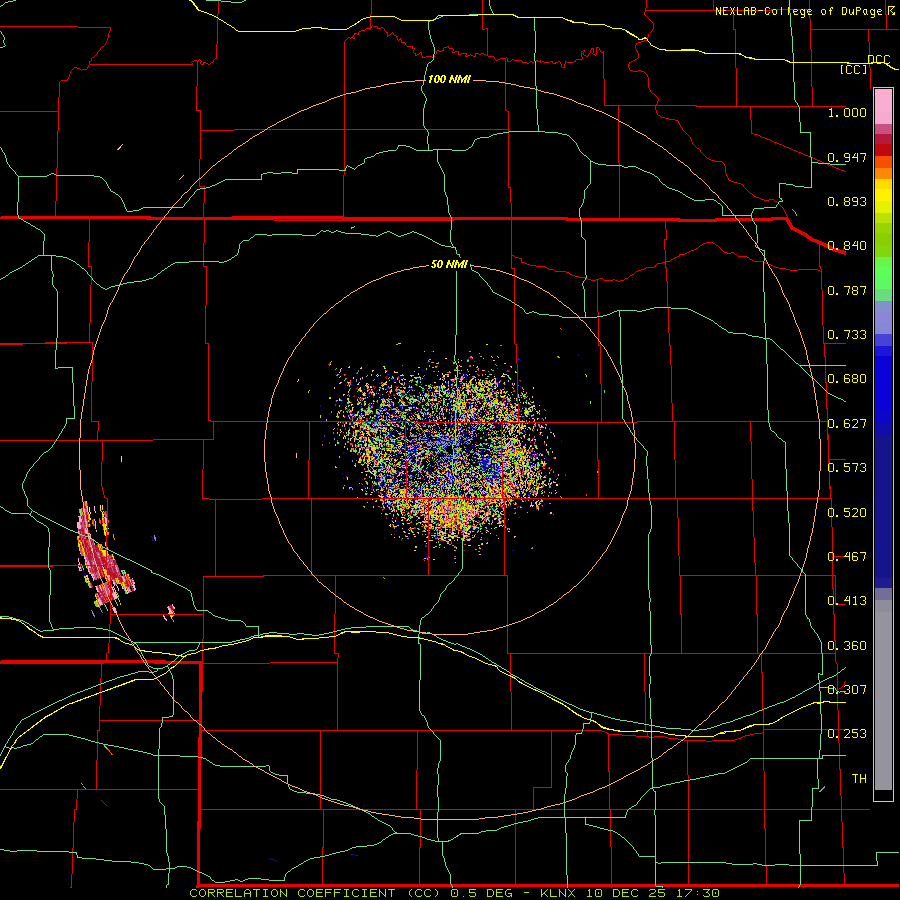Click the 0.627 legend value
900x900 pixels.
tap(847, 423)
